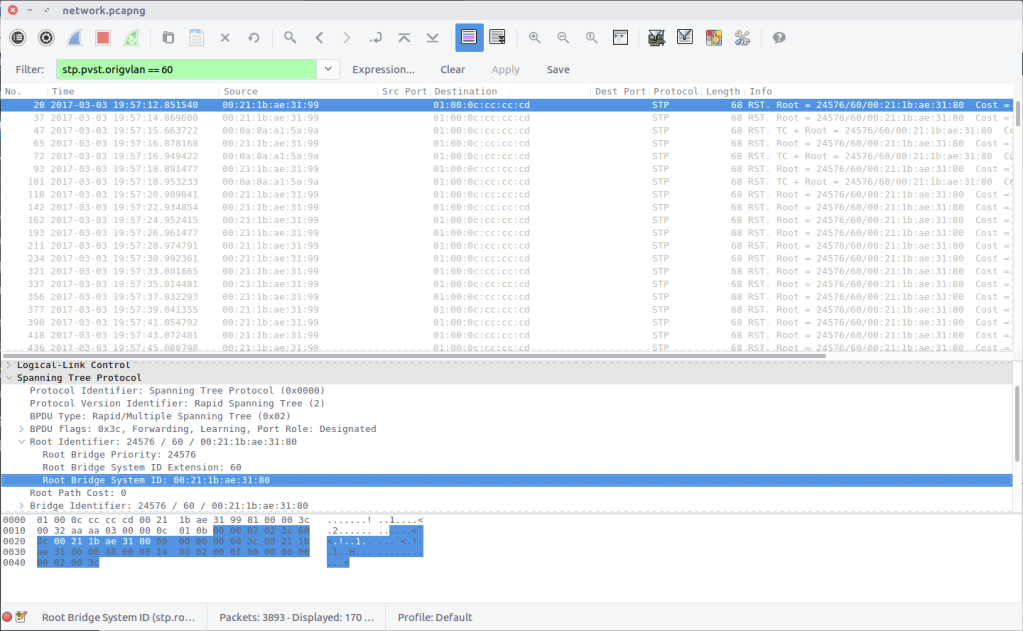Click the Expression... button
Image resolution: width=1023 pixels, height=631 pixels.
(383, 69)
